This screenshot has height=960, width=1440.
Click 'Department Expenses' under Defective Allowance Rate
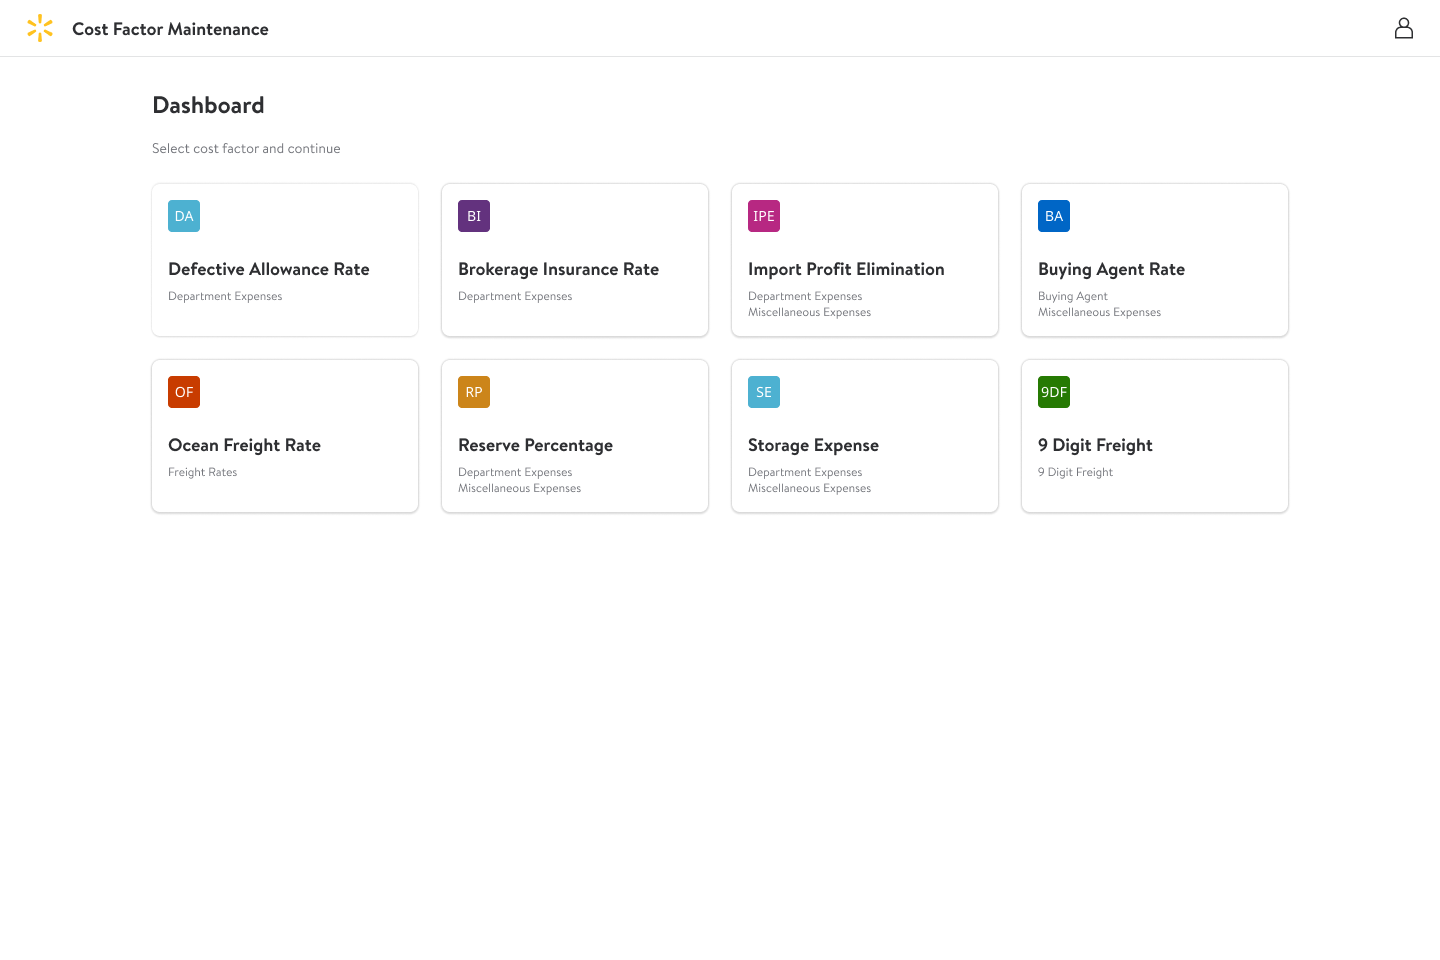pyautogui.click(x=225, y=296)
